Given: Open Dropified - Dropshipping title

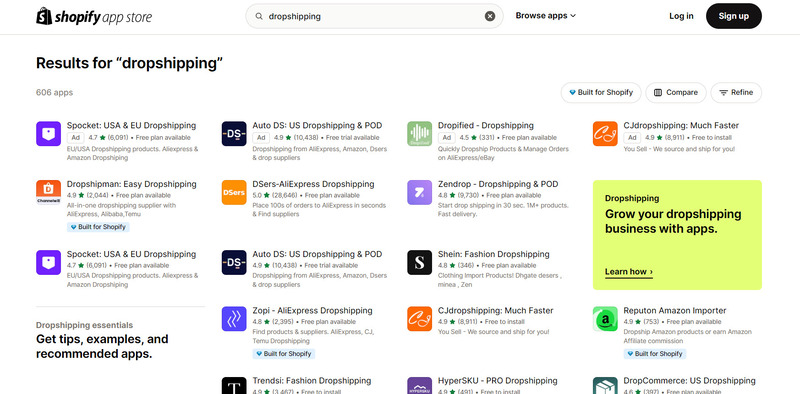Looking at the screenshot, I should pyautogui.click(x=486, y=126).
